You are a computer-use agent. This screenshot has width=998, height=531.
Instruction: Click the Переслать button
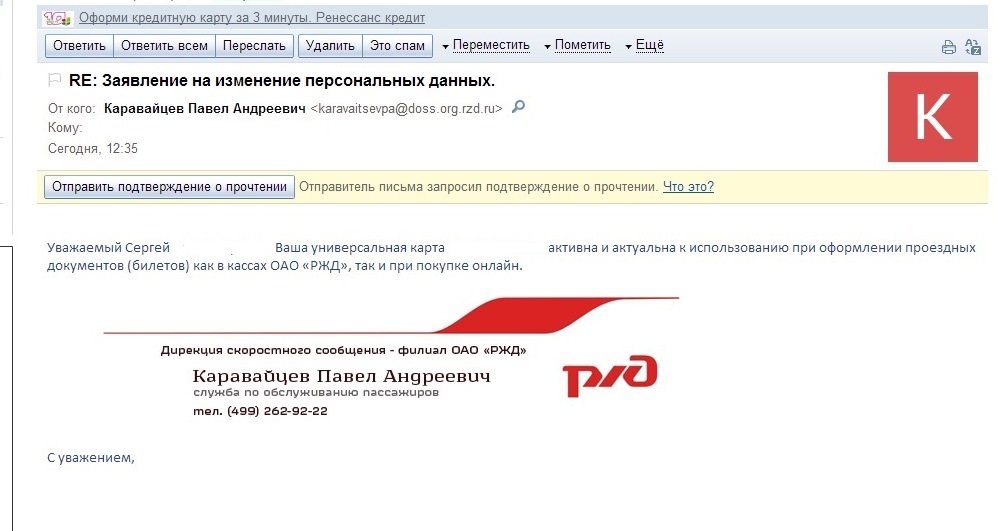[255, 46]
